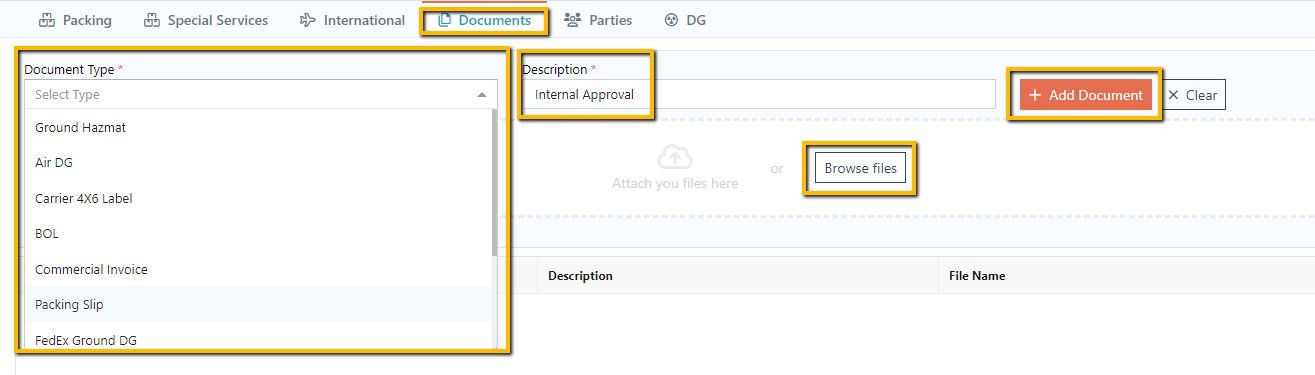Viewport: 1315px width, 375px height.
Task: Open the Packing tab
Action: (x=75, y=20)
